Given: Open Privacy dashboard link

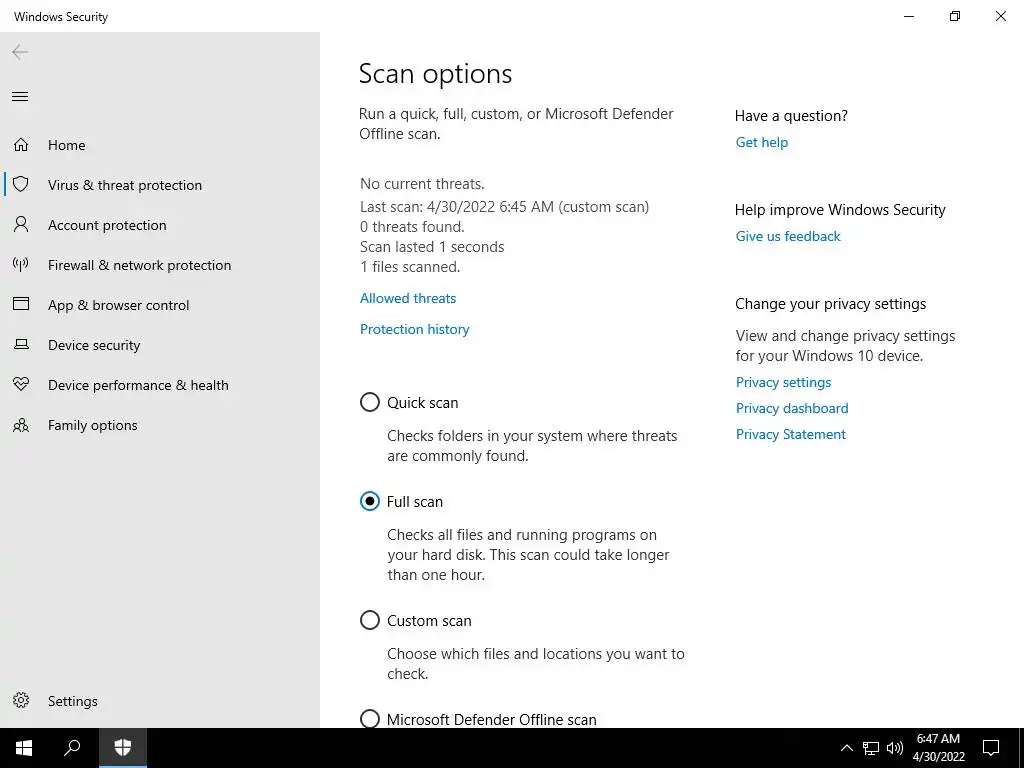Looking at the screenshot, I should pyautogui.click(x=792, y=408).
